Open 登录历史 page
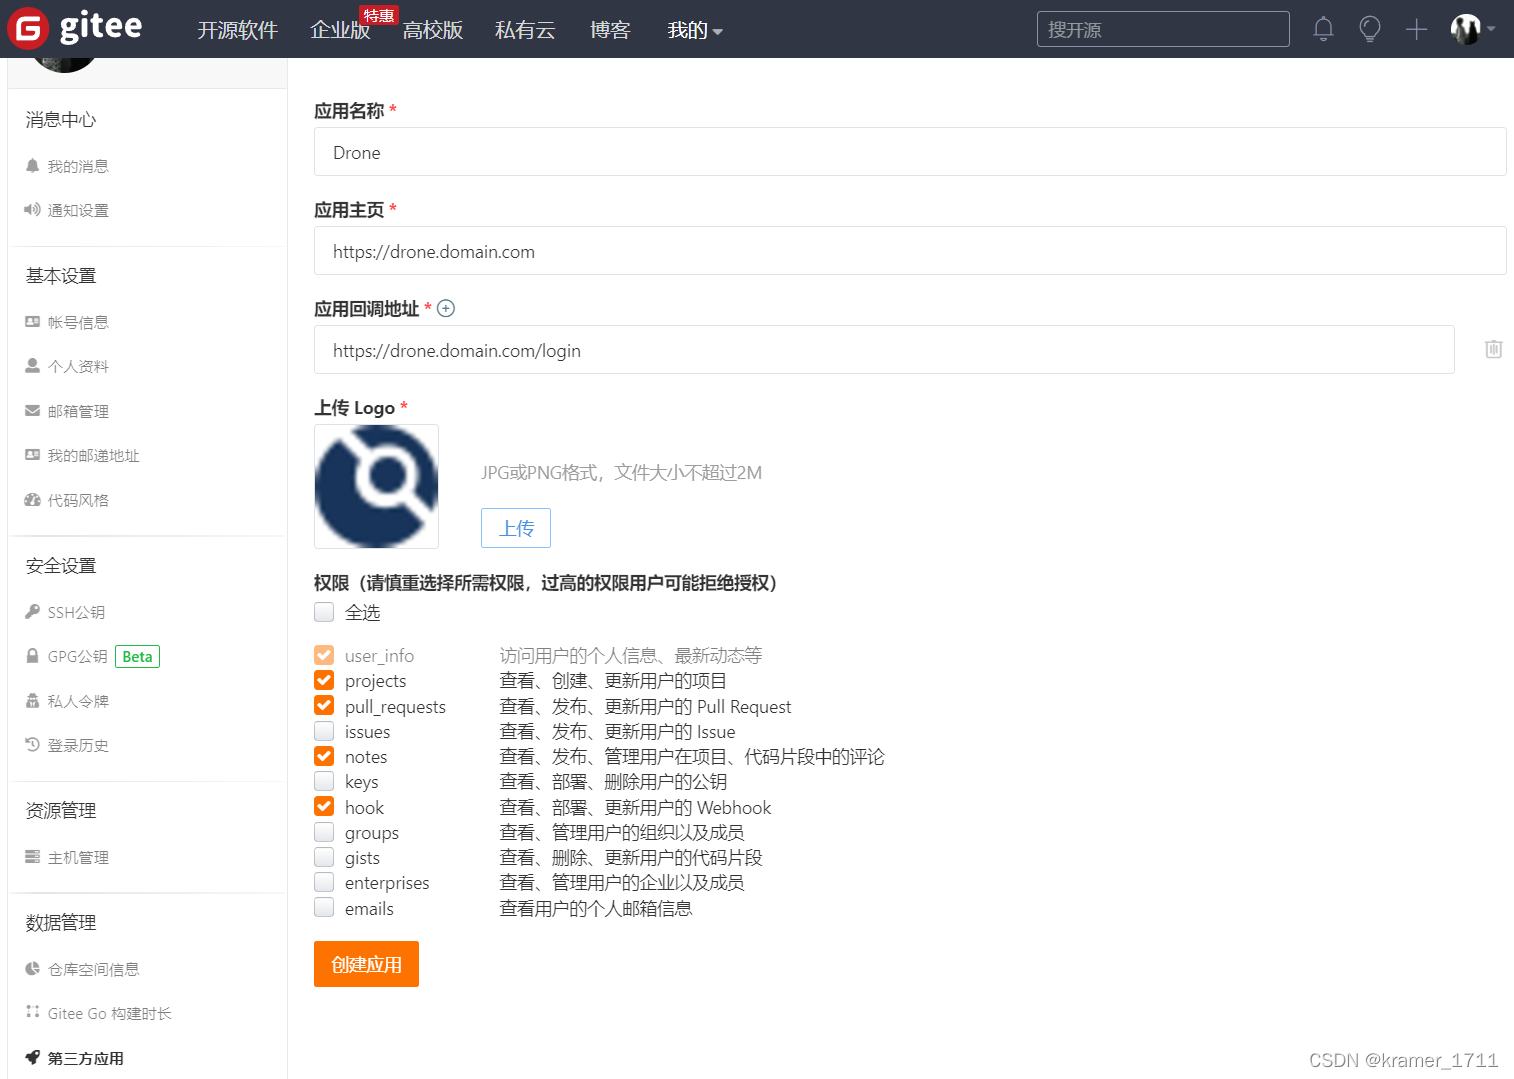The width and height of the screenshot is (1514, 1079). pos(79,744)
